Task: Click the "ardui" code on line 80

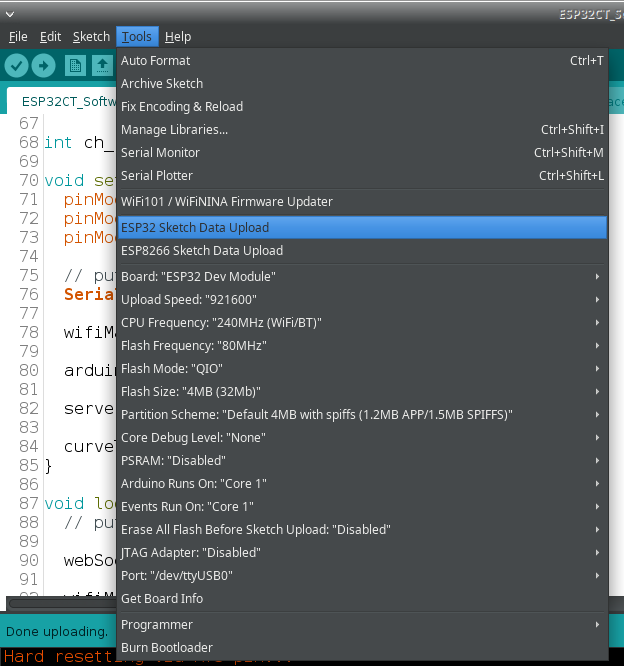Action: 90,370
